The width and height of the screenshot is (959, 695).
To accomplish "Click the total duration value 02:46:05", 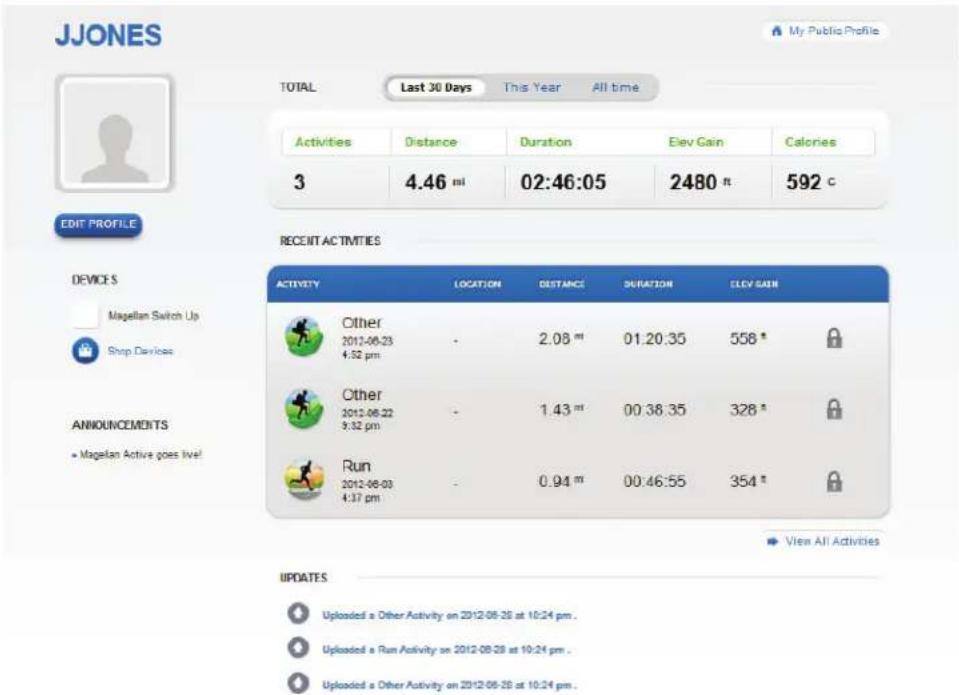I will 563,182.
